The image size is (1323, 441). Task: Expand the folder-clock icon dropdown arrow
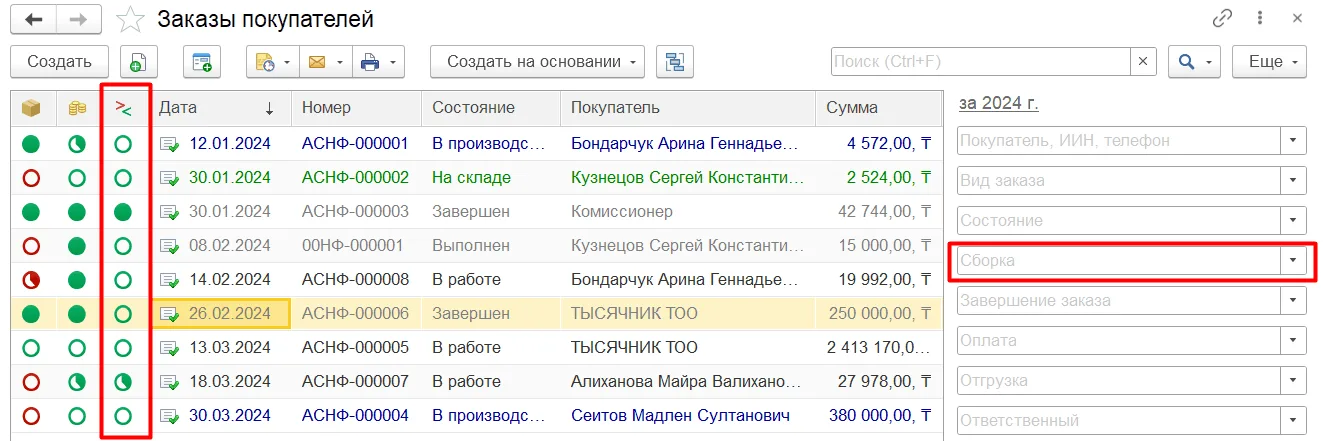tap(289, 62)
